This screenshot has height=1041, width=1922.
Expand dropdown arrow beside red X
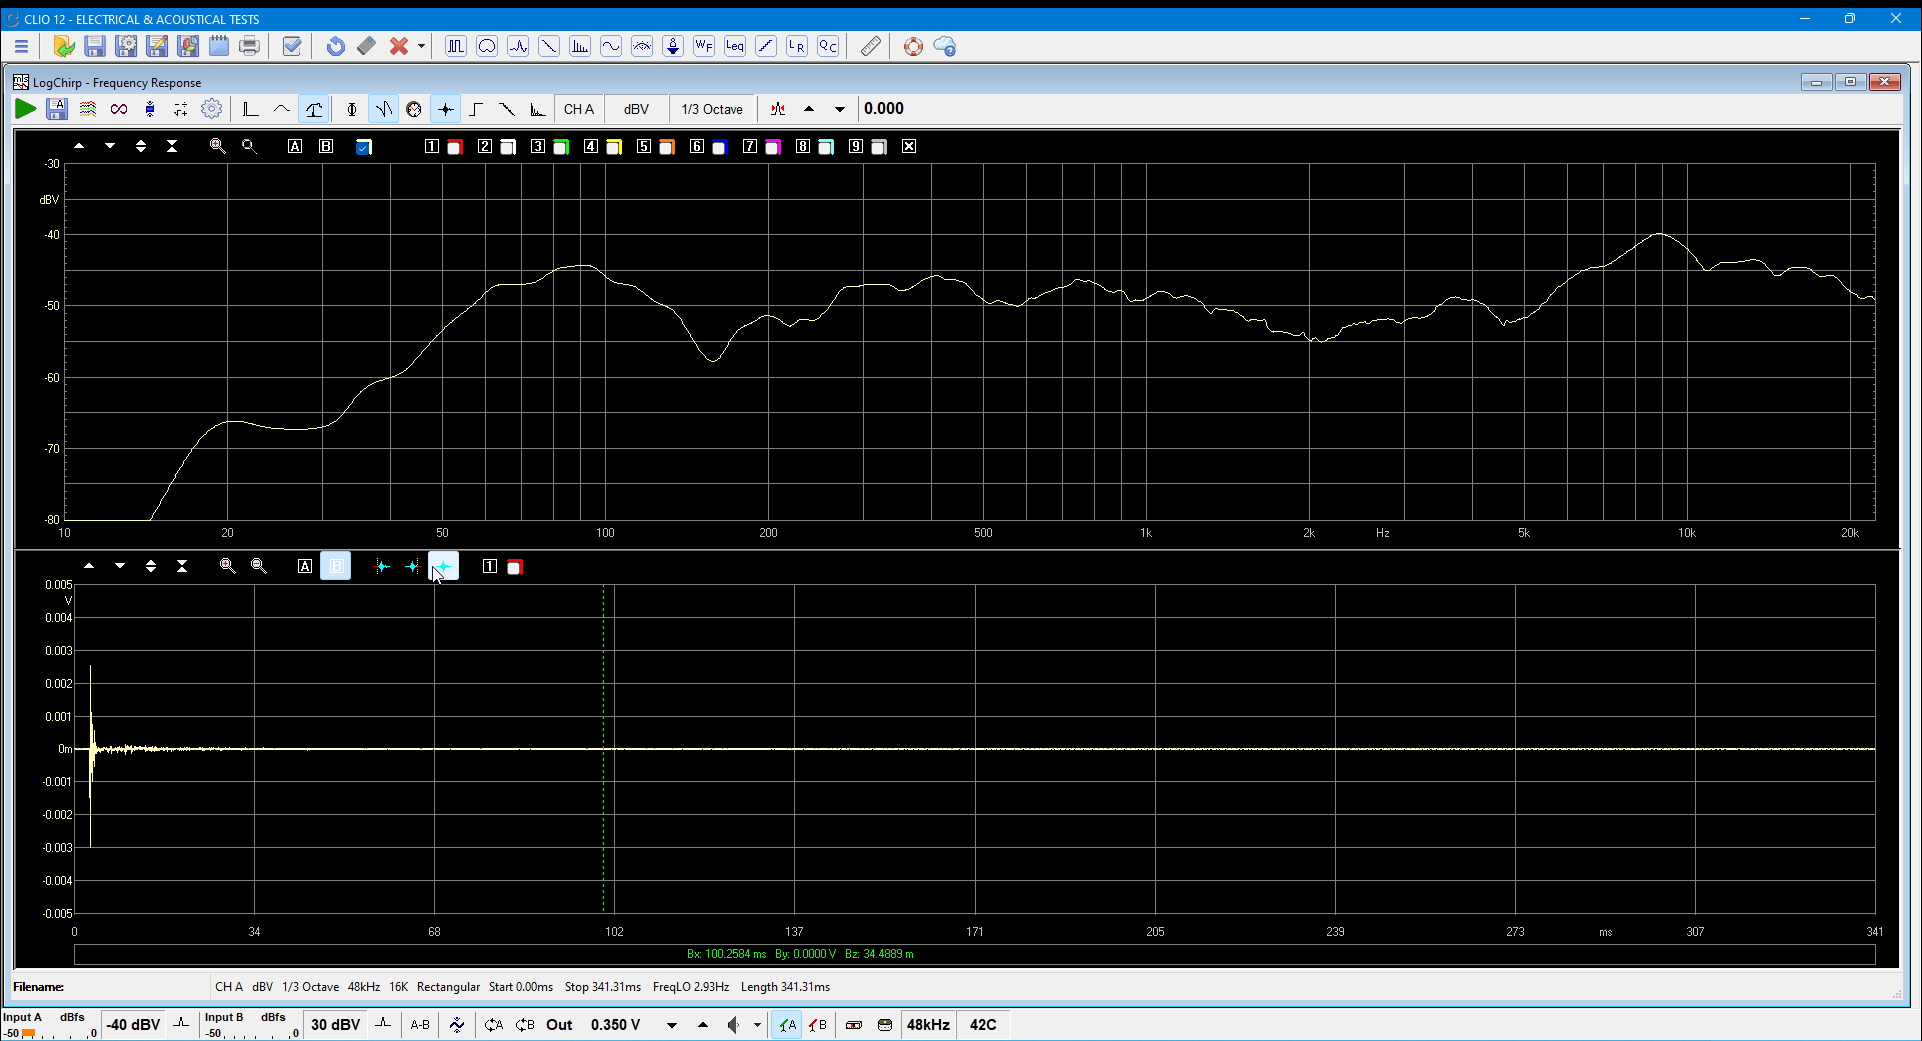[421, 46]
